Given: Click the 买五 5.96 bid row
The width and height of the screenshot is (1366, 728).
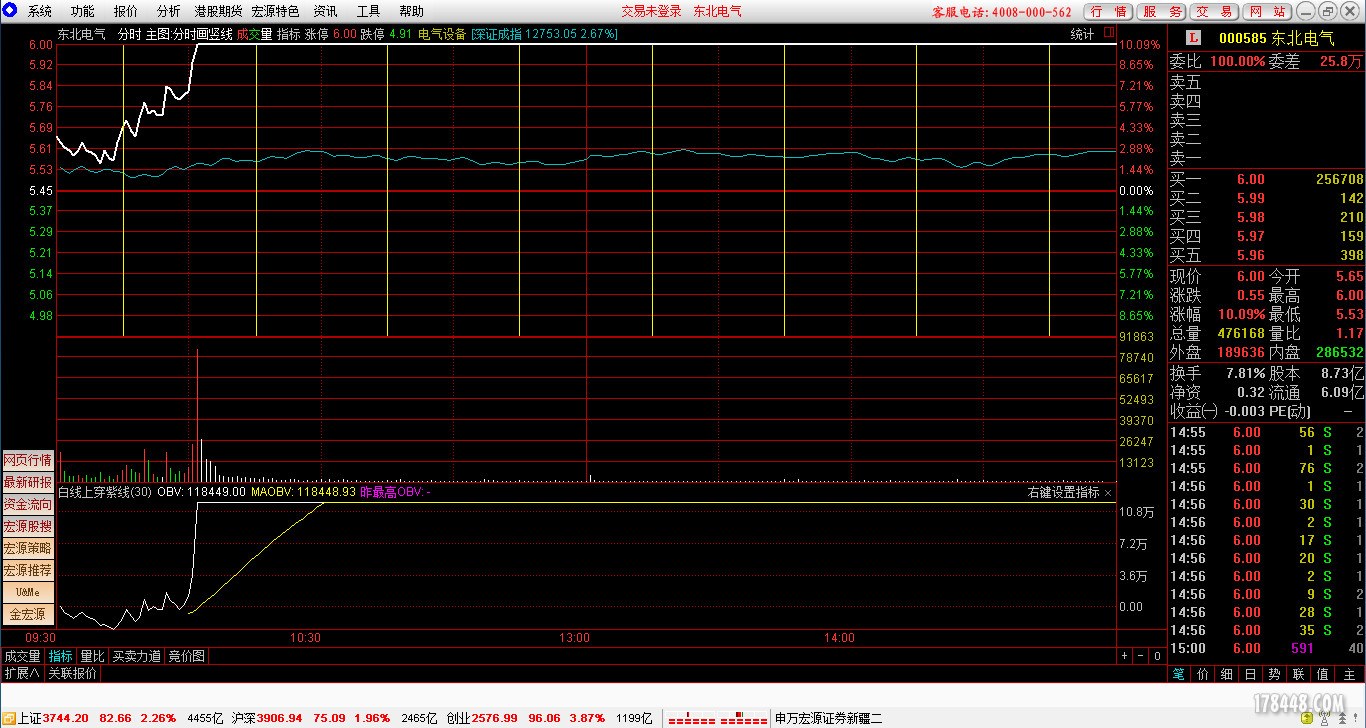Looking at the screenshot, I should click(1267, 255).
